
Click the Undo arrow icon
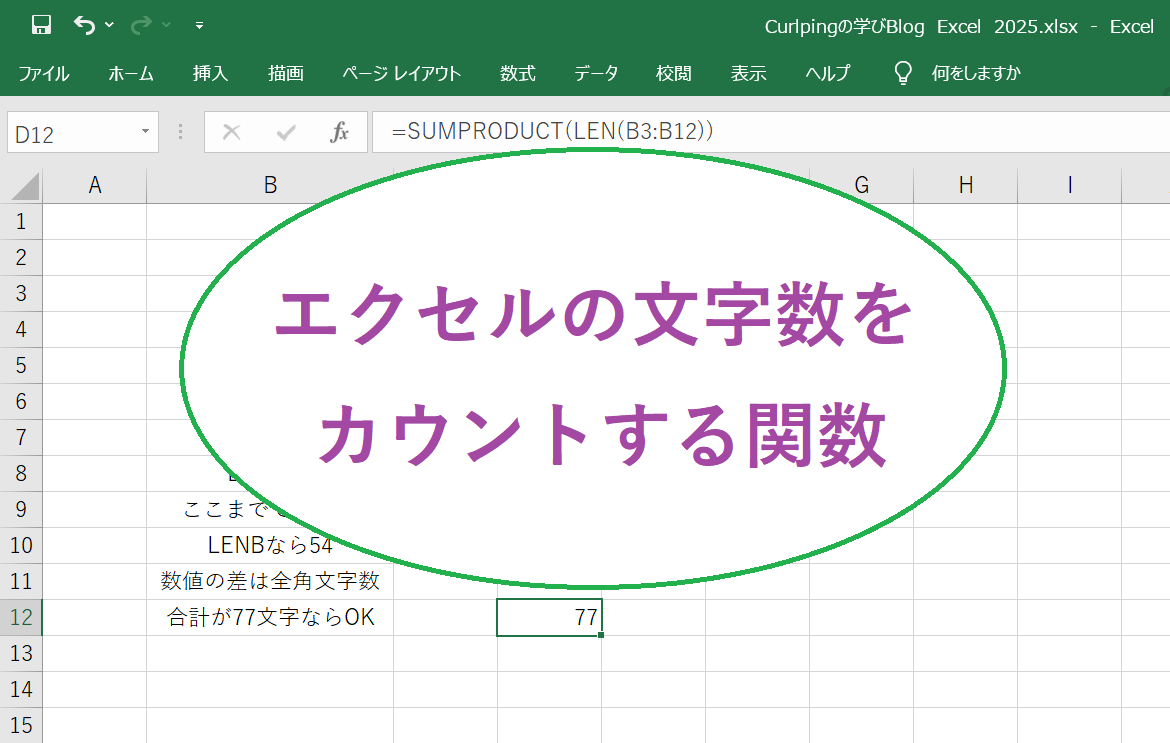84,25
